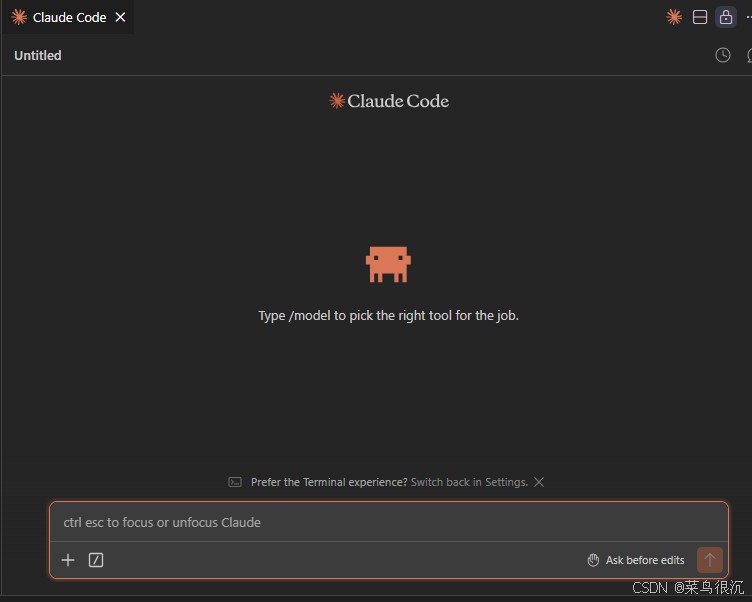Click the Claude Code logo heading
This screenshot has height=602, width=752.
(x=388, y=101)
